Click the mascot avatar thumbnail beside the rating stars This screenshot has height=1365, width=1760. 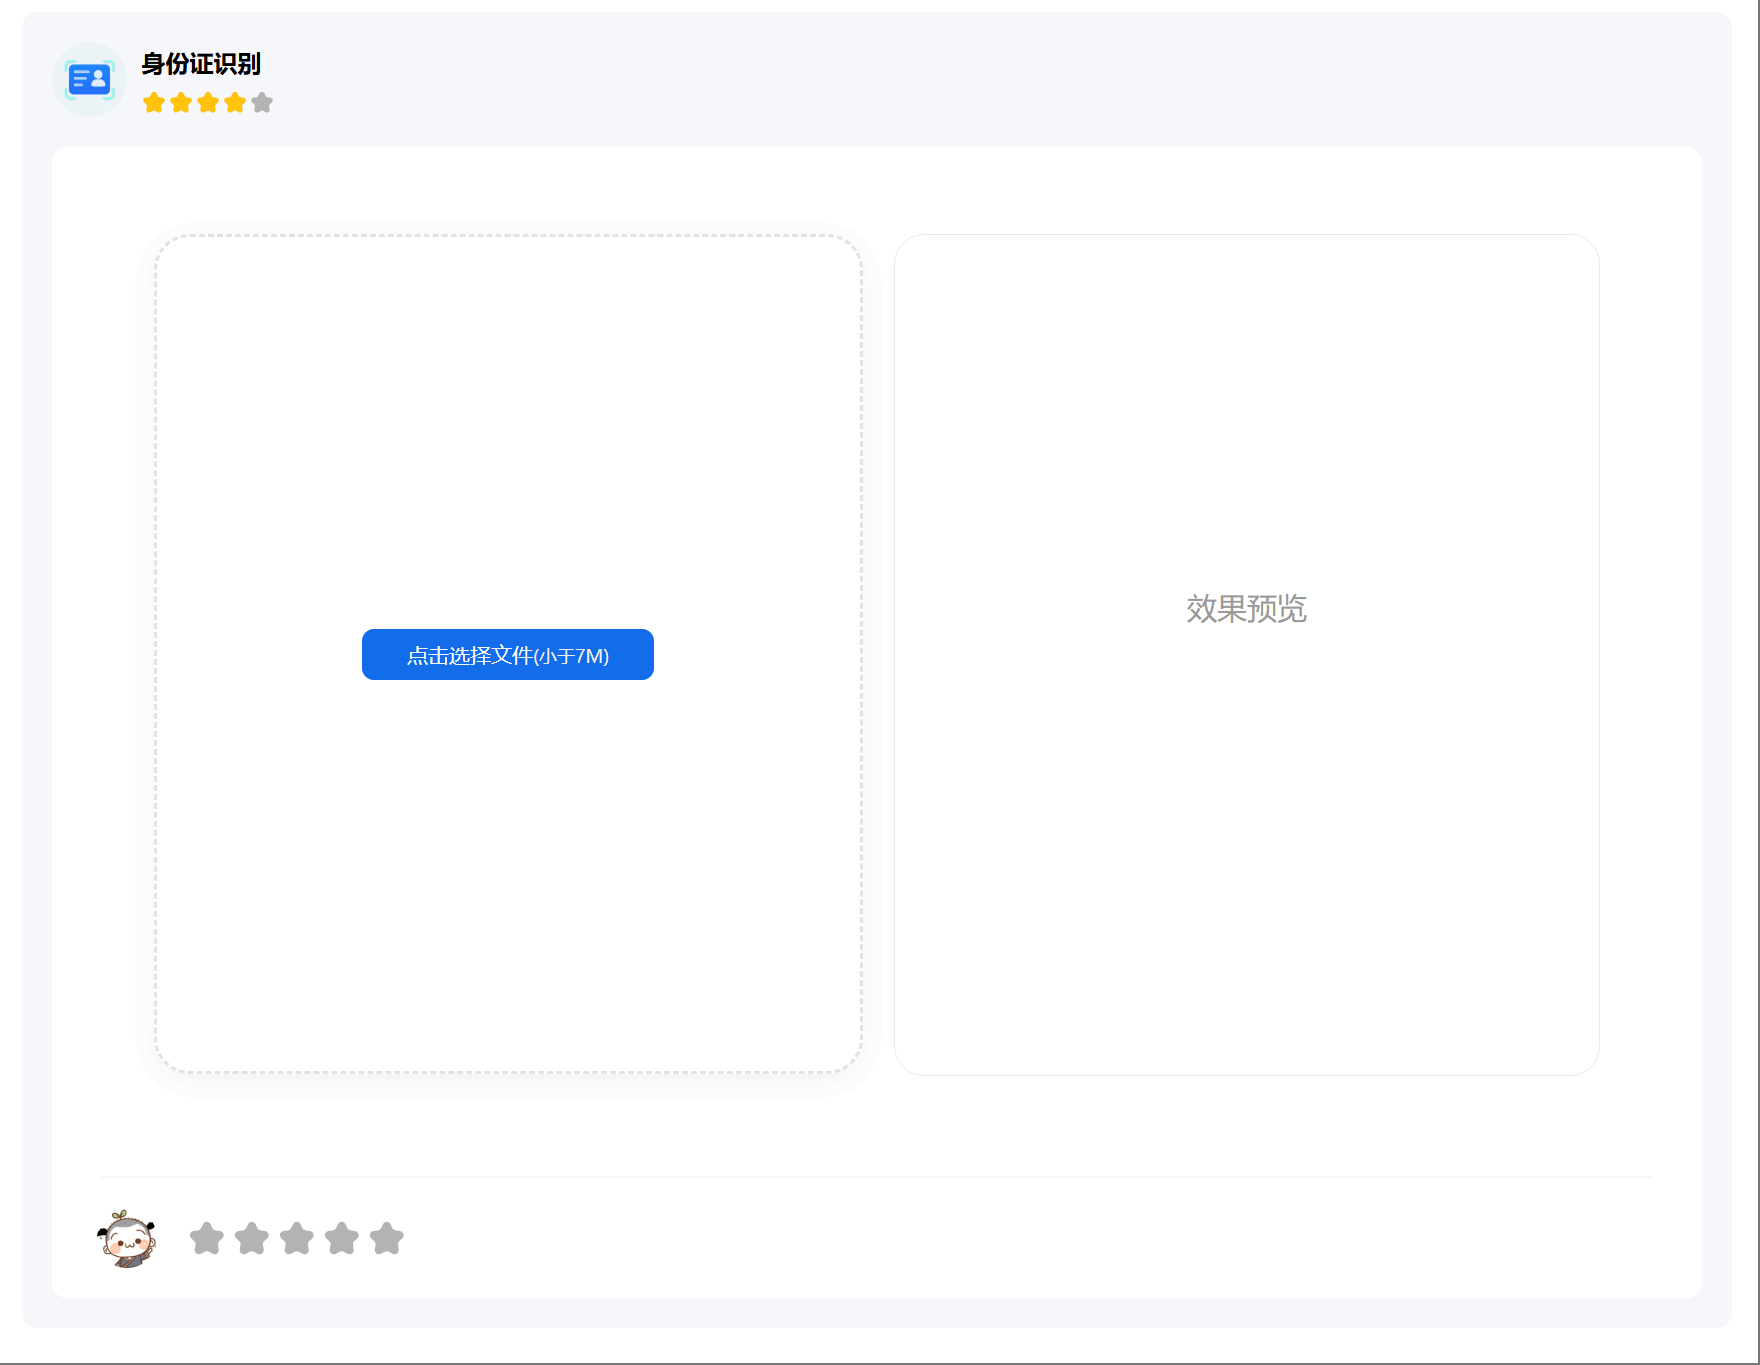tap(127, 1238)
